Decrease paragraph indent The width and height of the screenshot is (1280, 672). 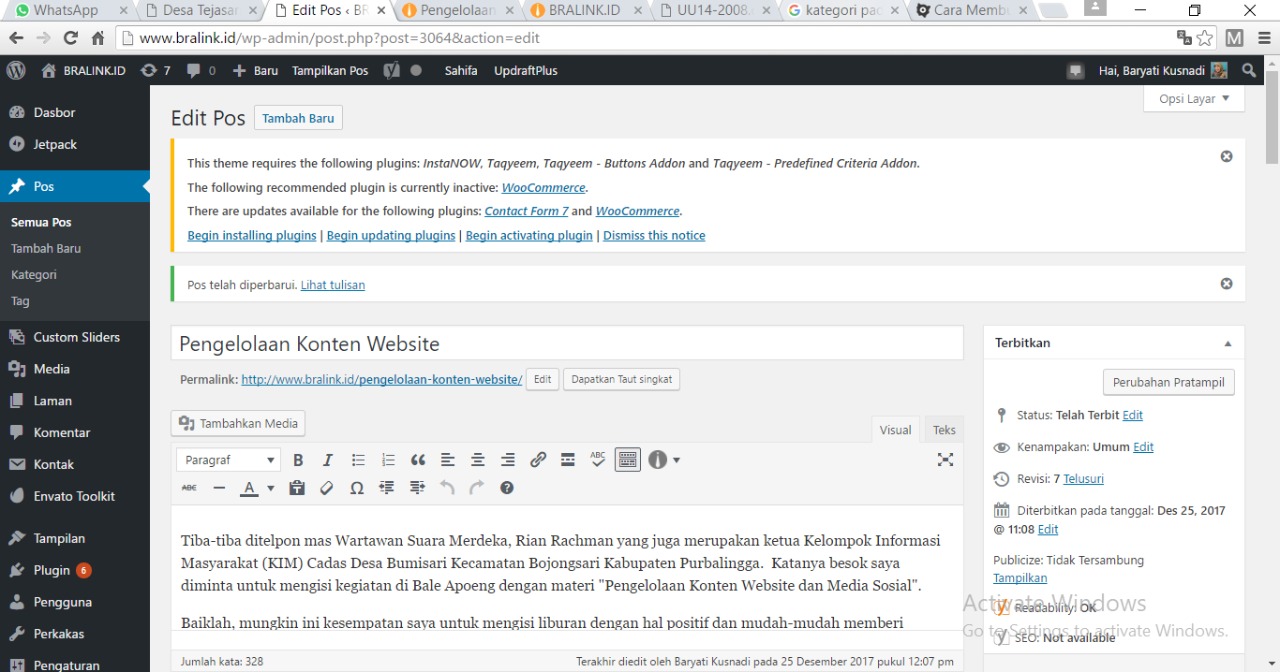click(387, 488)
